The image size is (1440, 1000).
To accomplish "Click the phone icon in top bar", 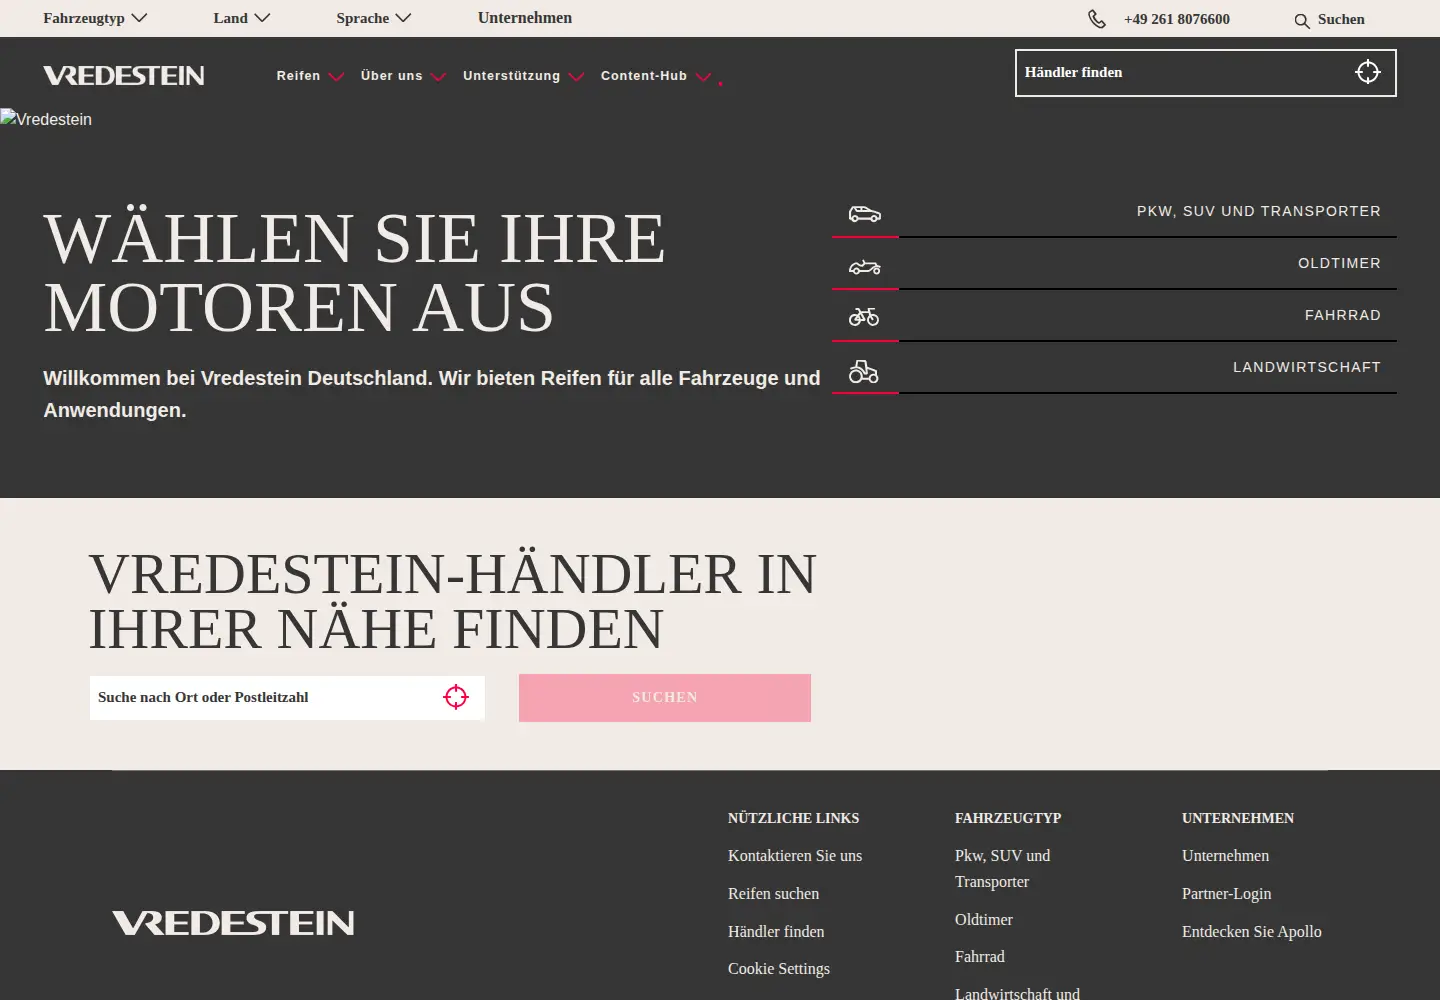I will 1097,19.
